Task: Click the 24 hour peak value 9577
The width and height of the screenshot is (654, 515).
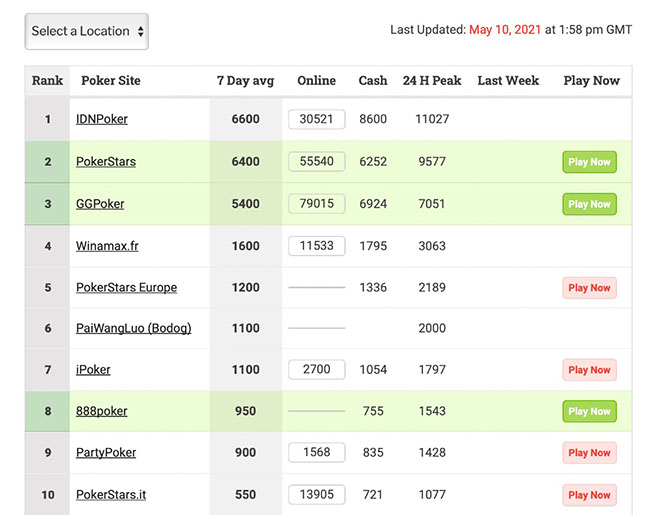Action: point(432,162)
